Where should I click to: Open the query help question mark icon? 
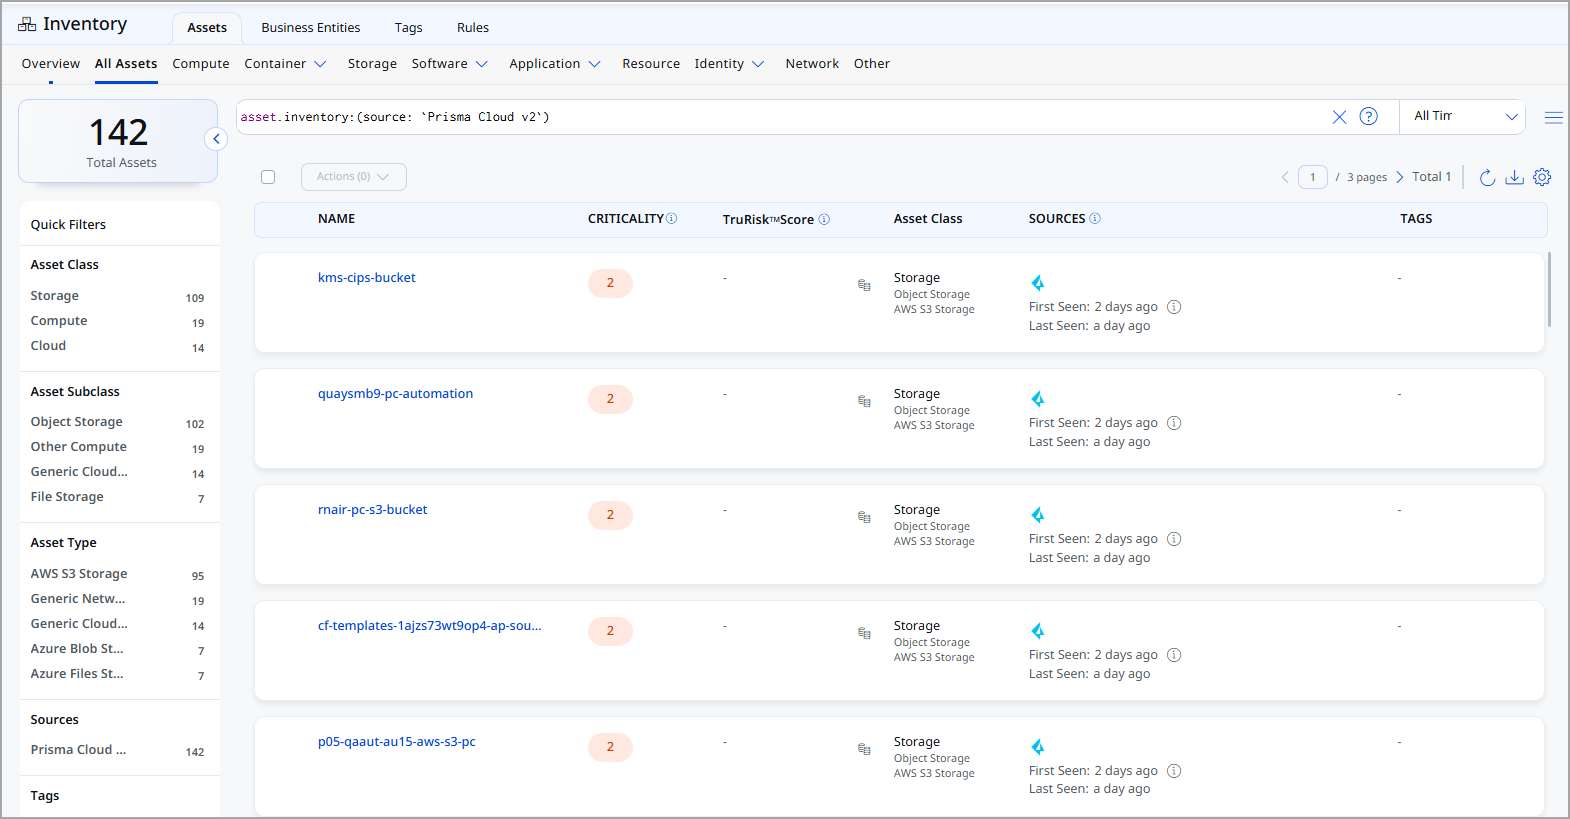(1368, 117)
